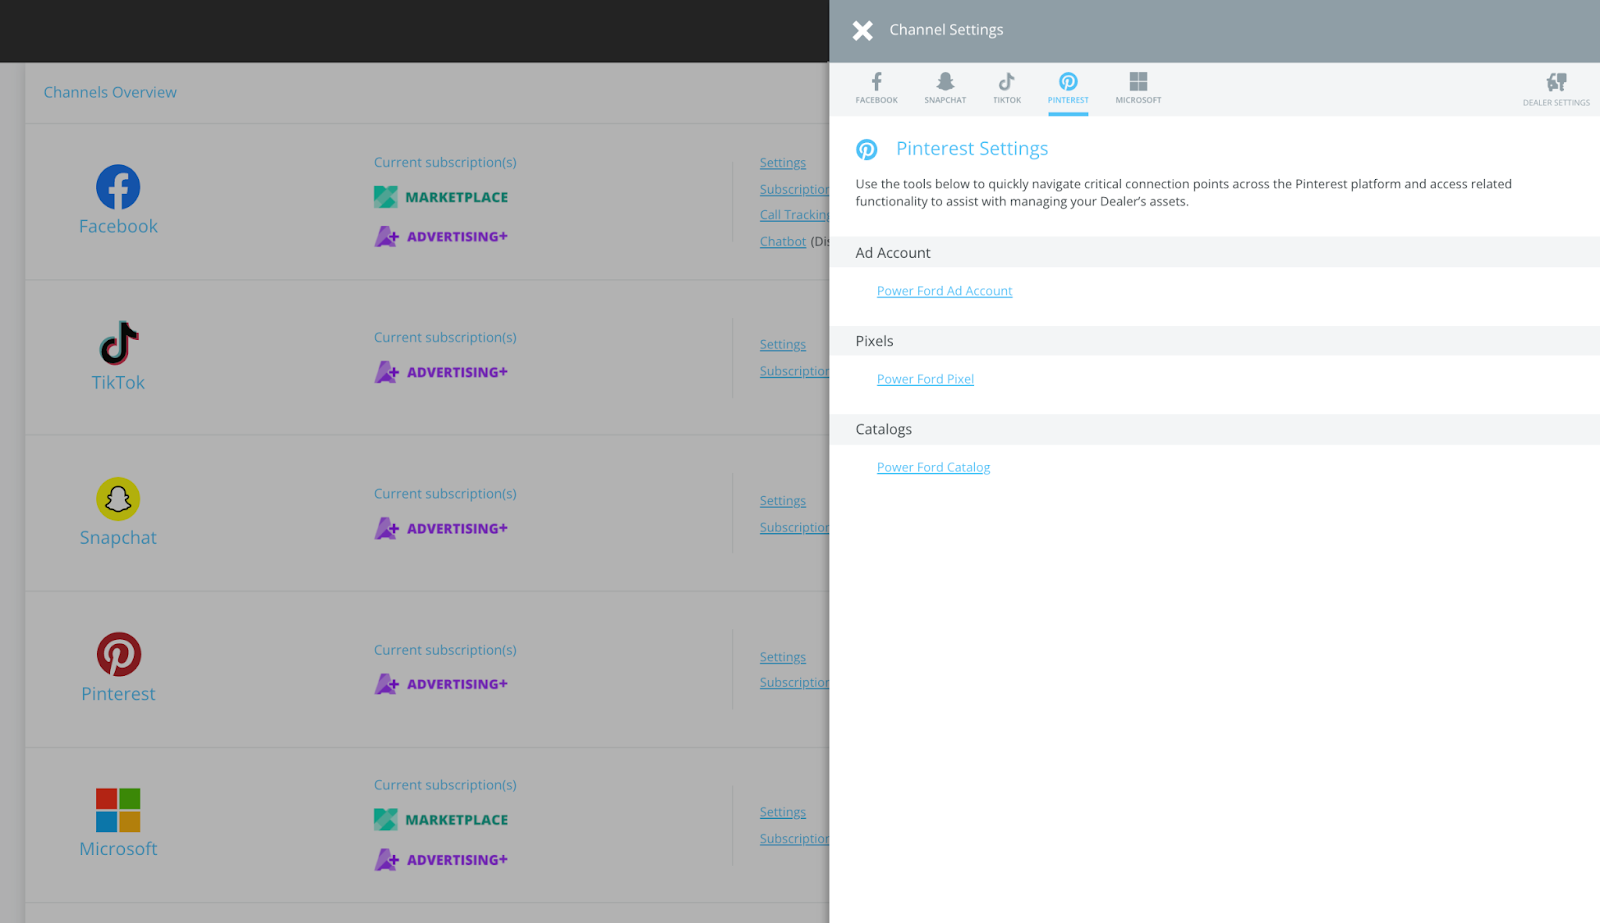Screen dimensions: 1600x923
Task: Open Settings link in the Microsoft row
Action: [x=782, y=812]
